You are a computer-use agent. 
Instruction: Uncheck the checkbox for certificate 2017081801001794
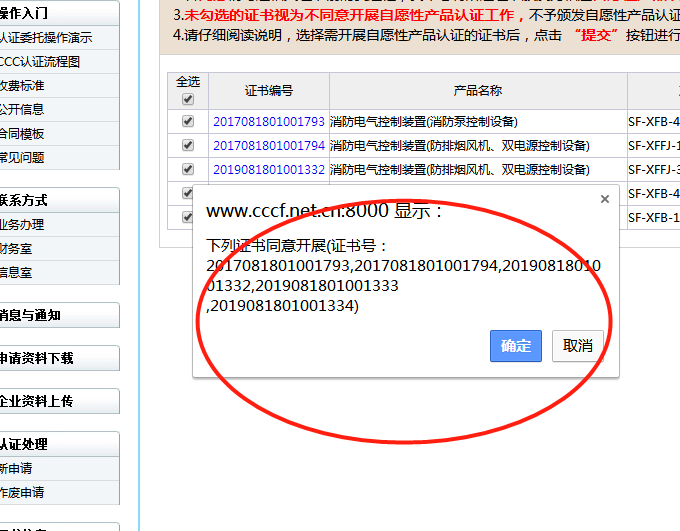click(x=188, y=146)
